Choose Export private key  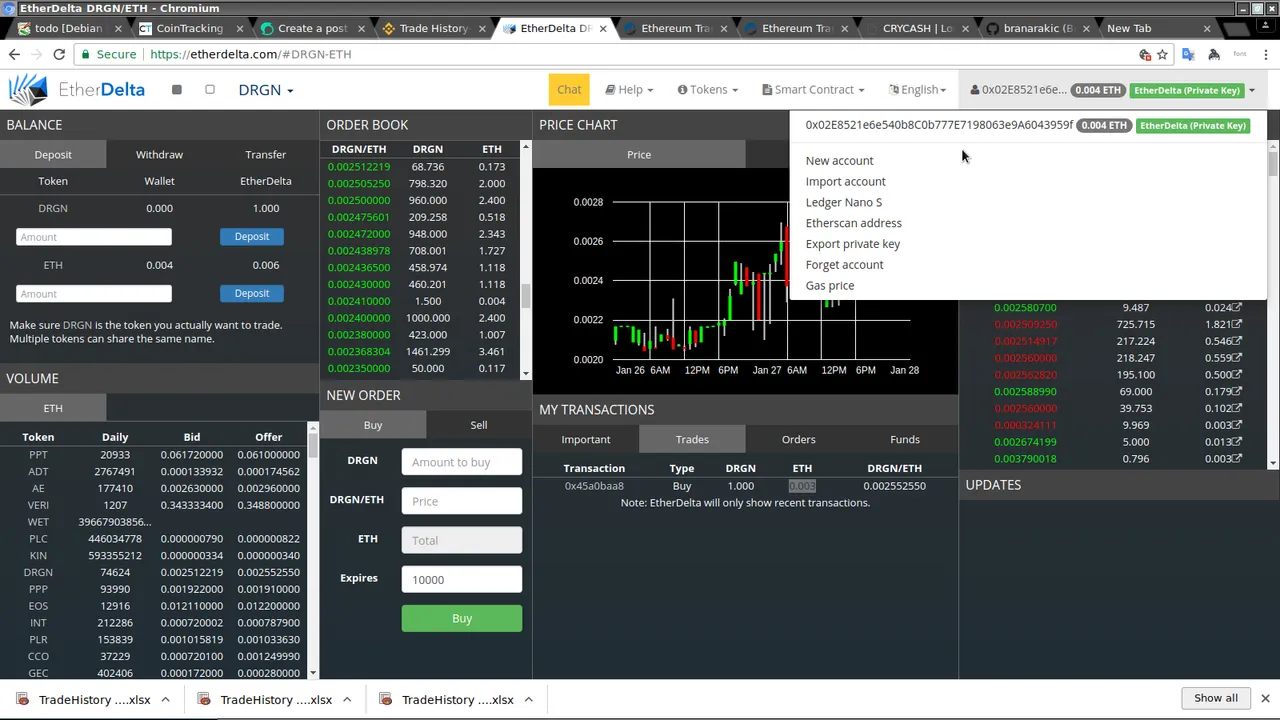852,244
